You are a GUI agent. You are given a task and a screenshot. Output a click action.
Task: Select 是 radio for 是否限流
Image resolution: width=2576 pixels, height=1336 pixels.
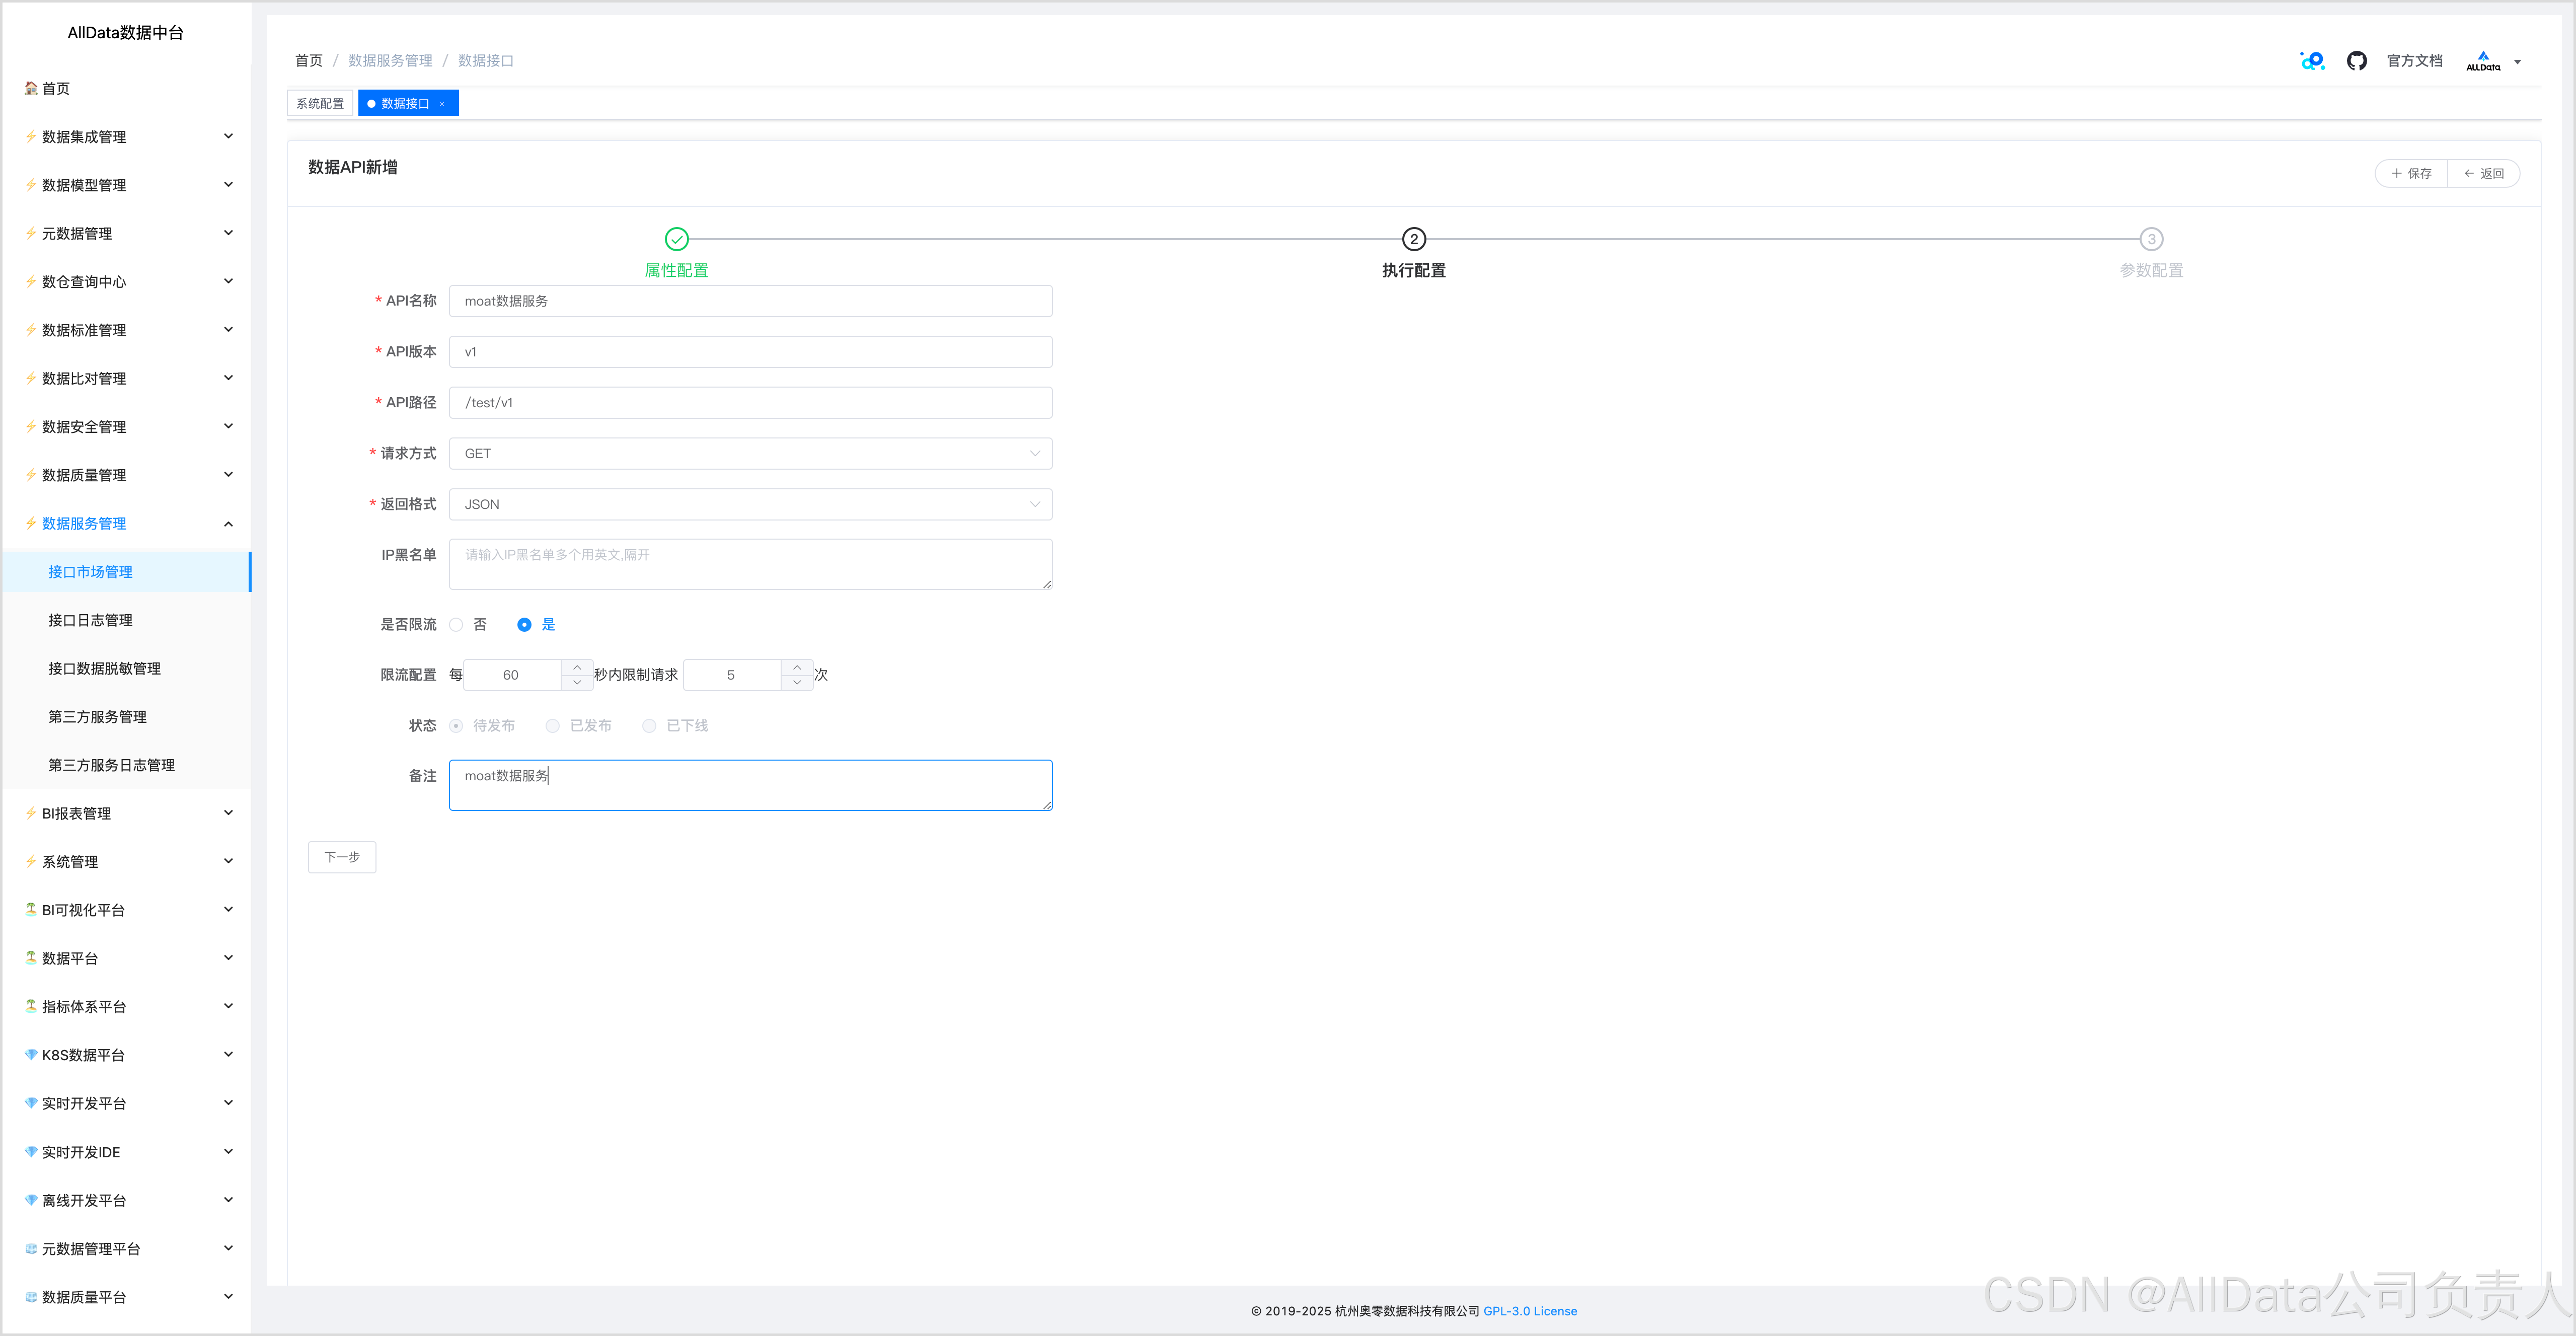[524, 624]
